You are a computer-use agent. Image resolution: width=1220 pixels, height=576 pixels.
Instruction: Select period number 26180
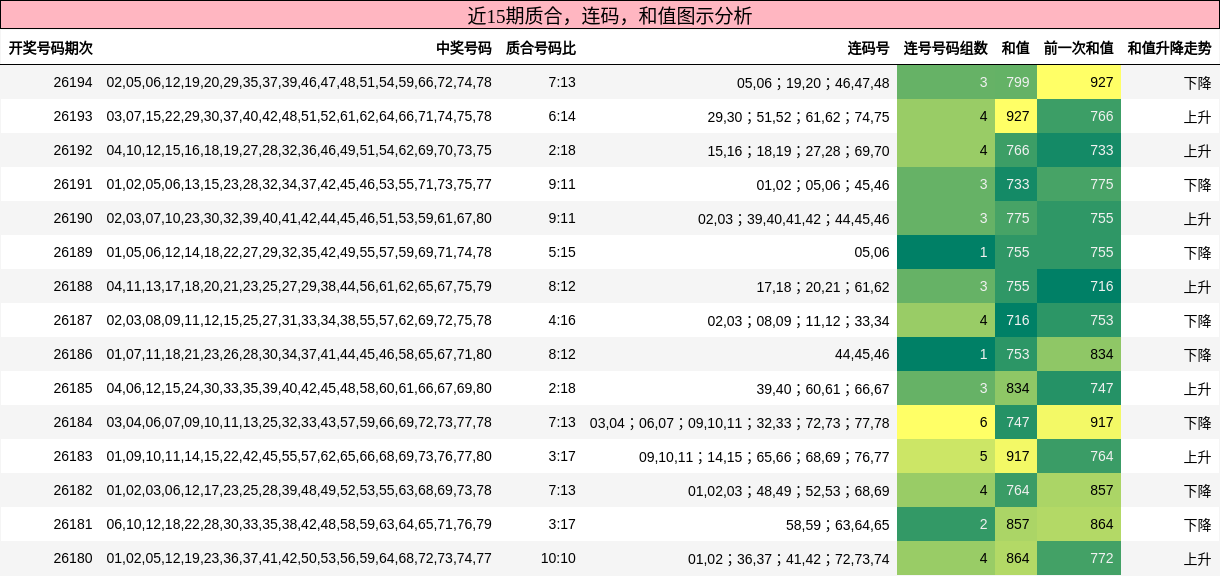pos(73,558)
